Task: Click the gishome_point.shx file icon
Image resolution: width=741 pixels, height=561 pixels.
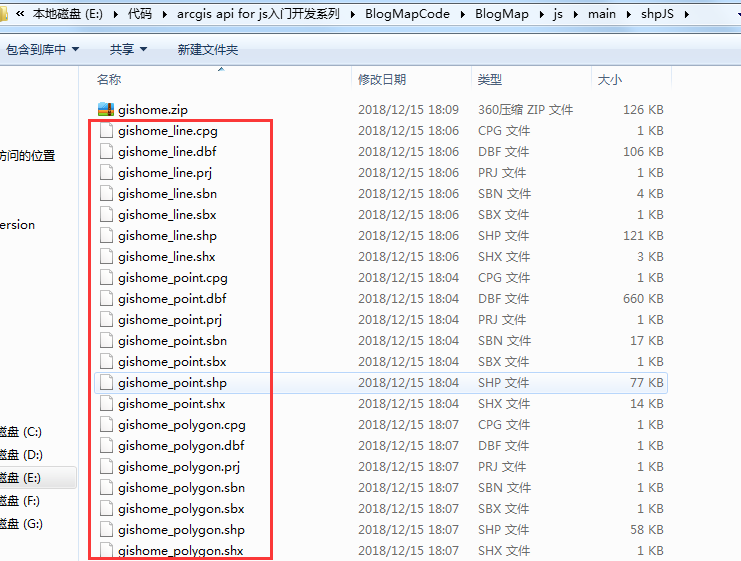Action: pos(106,404)
